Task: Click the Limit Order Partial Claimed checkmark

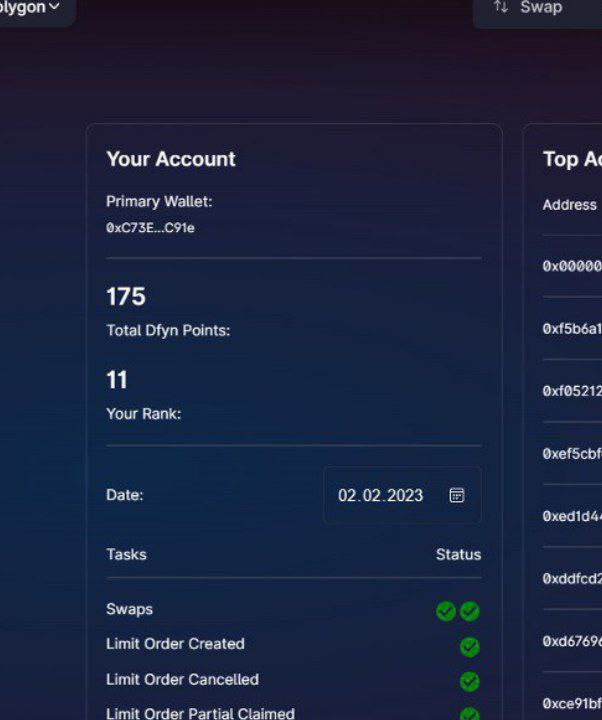Action: tap(470, 714)
